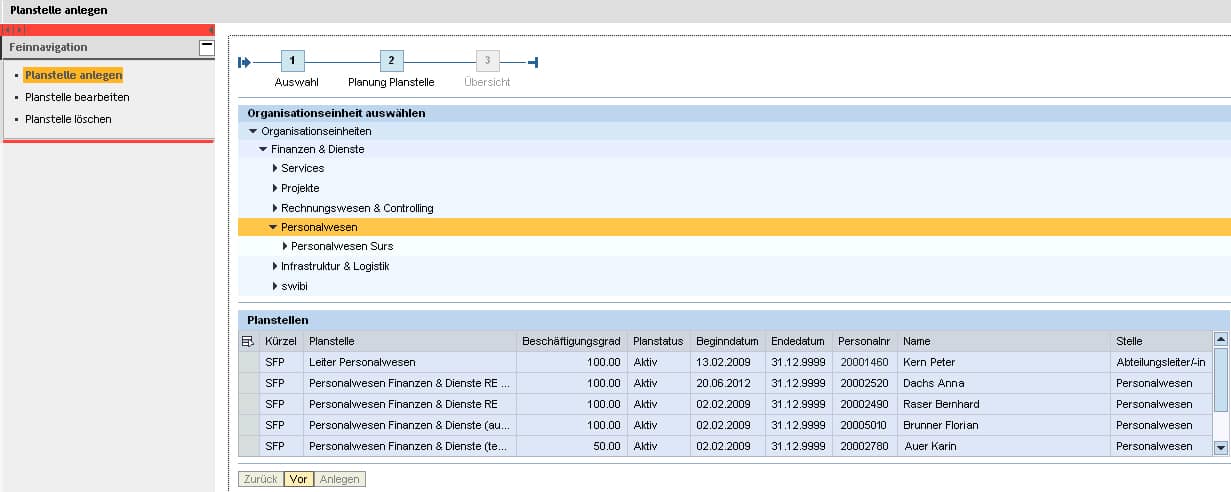This screenshot has width=1231, height=492.
Task: Collapse navigation with red bar right arrow
Action: tap(211, 31)
